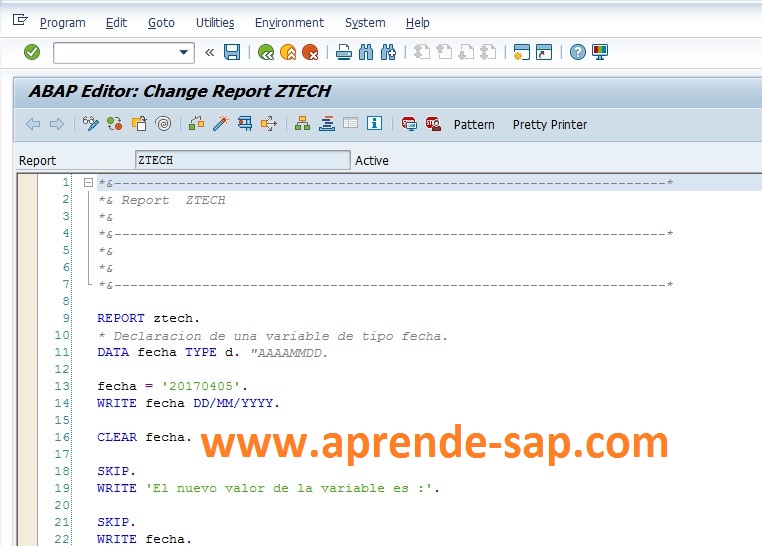This screenshot has height=546, width=762.
Task: Click the Display Navigation Window icon
Action: pyautogui.click(x=327, y=124)
